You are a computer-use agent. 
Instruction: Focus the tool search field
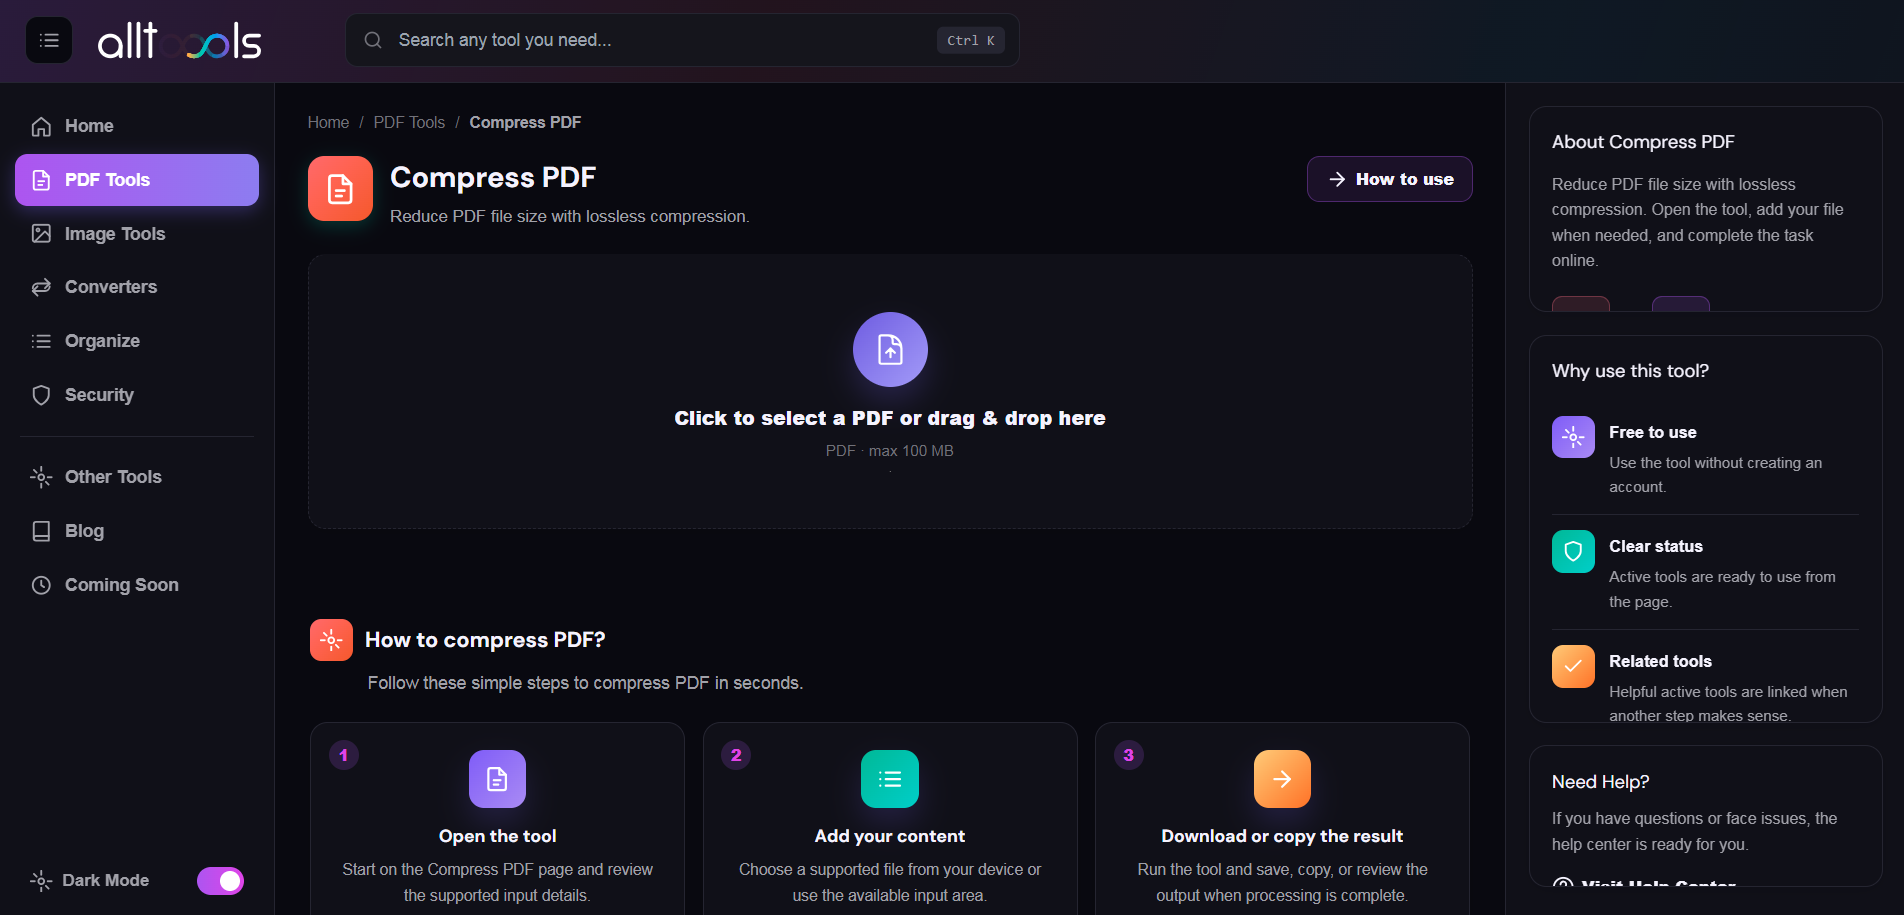682,40
